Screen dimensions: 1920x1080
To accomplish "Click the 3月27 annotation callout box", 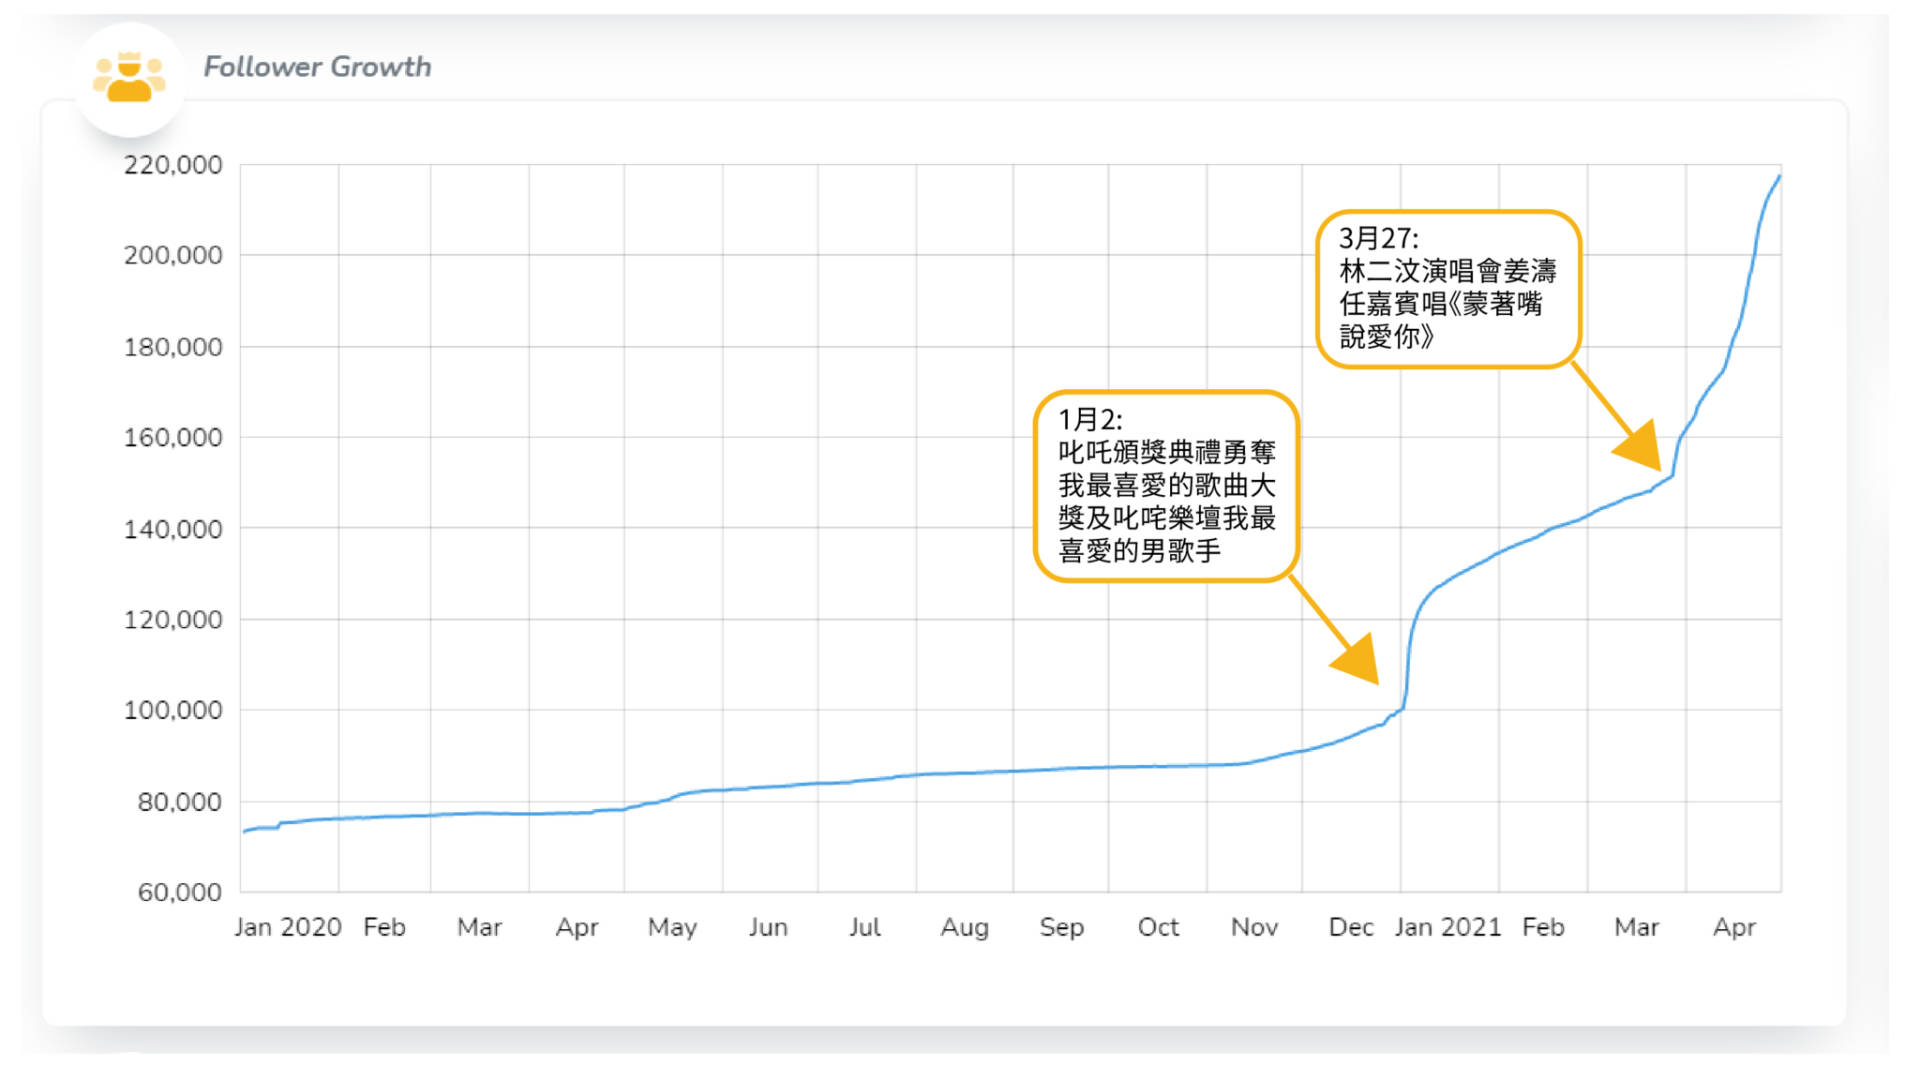I will click(x=1448, y=289).
